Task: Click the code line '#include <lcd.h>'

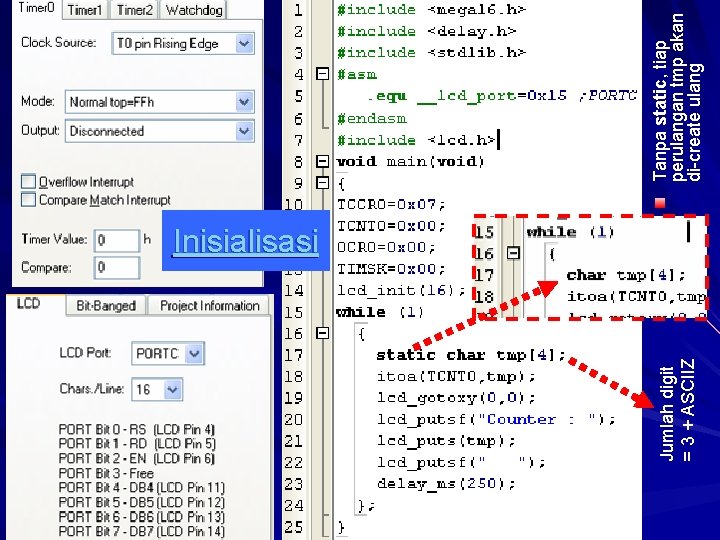Action: 417,140
